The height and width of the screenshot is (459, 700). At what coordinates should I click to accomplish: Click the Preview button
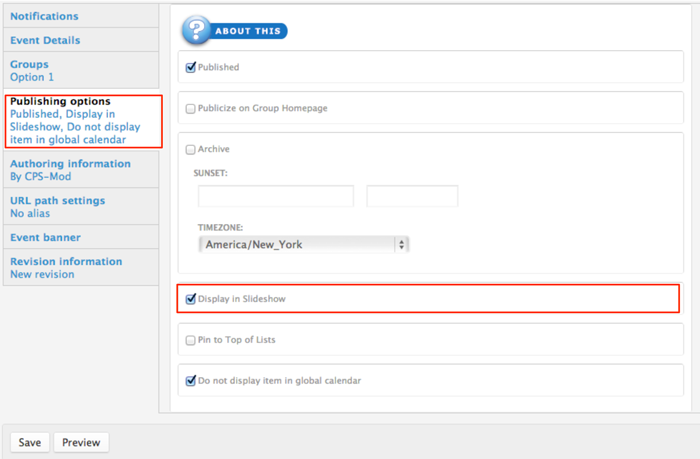81,442
